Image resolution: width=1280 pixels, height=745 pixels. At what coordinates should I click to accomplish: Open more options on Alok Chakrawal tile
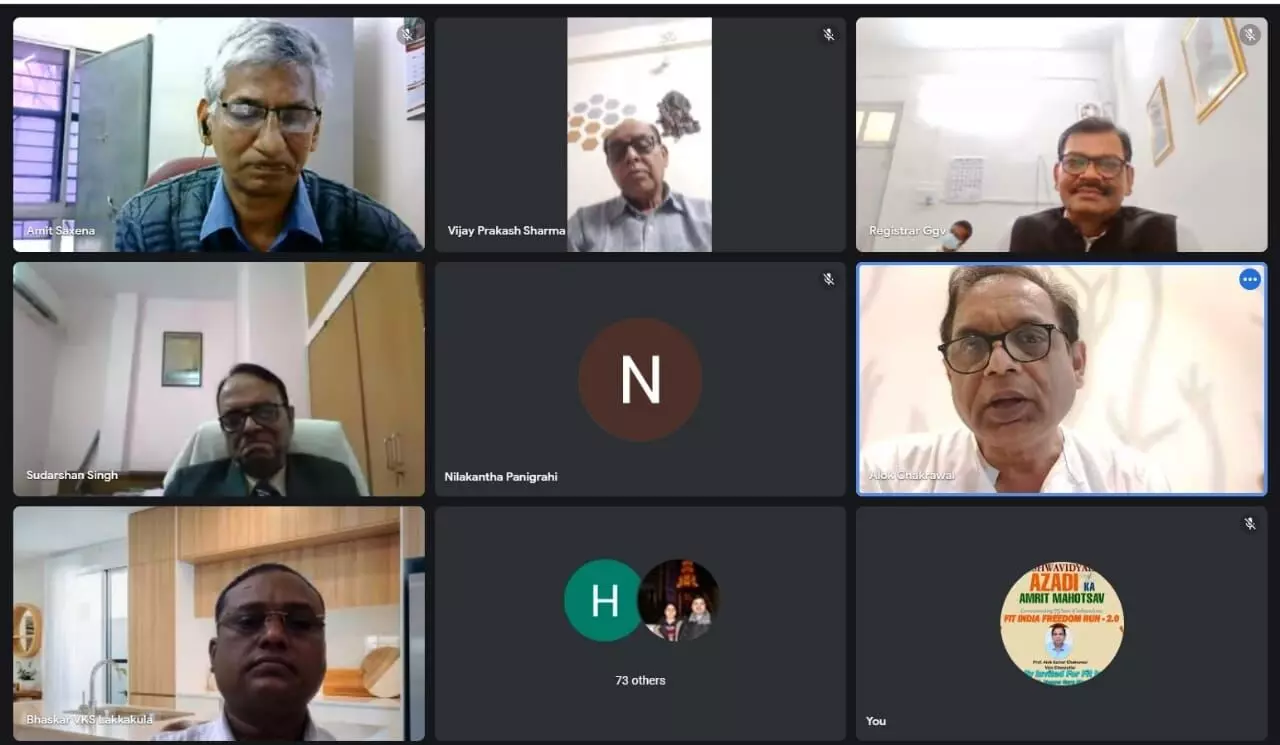(1250, 280)
